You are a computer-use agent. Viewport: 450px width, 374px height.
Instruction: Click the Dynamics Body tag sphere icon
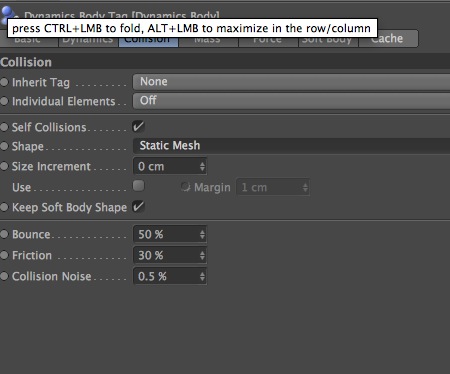(9, 13)
